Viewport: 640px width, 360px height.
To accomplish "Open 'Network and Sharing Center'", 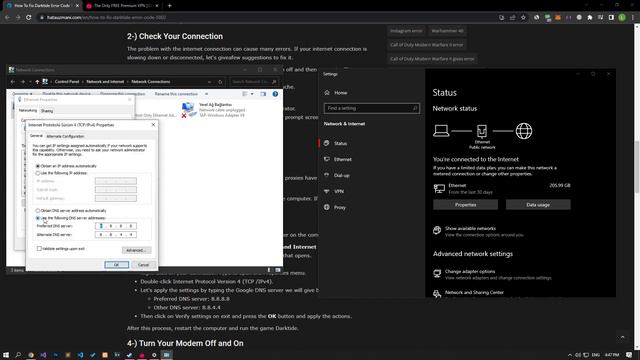I will click(474, 292).
